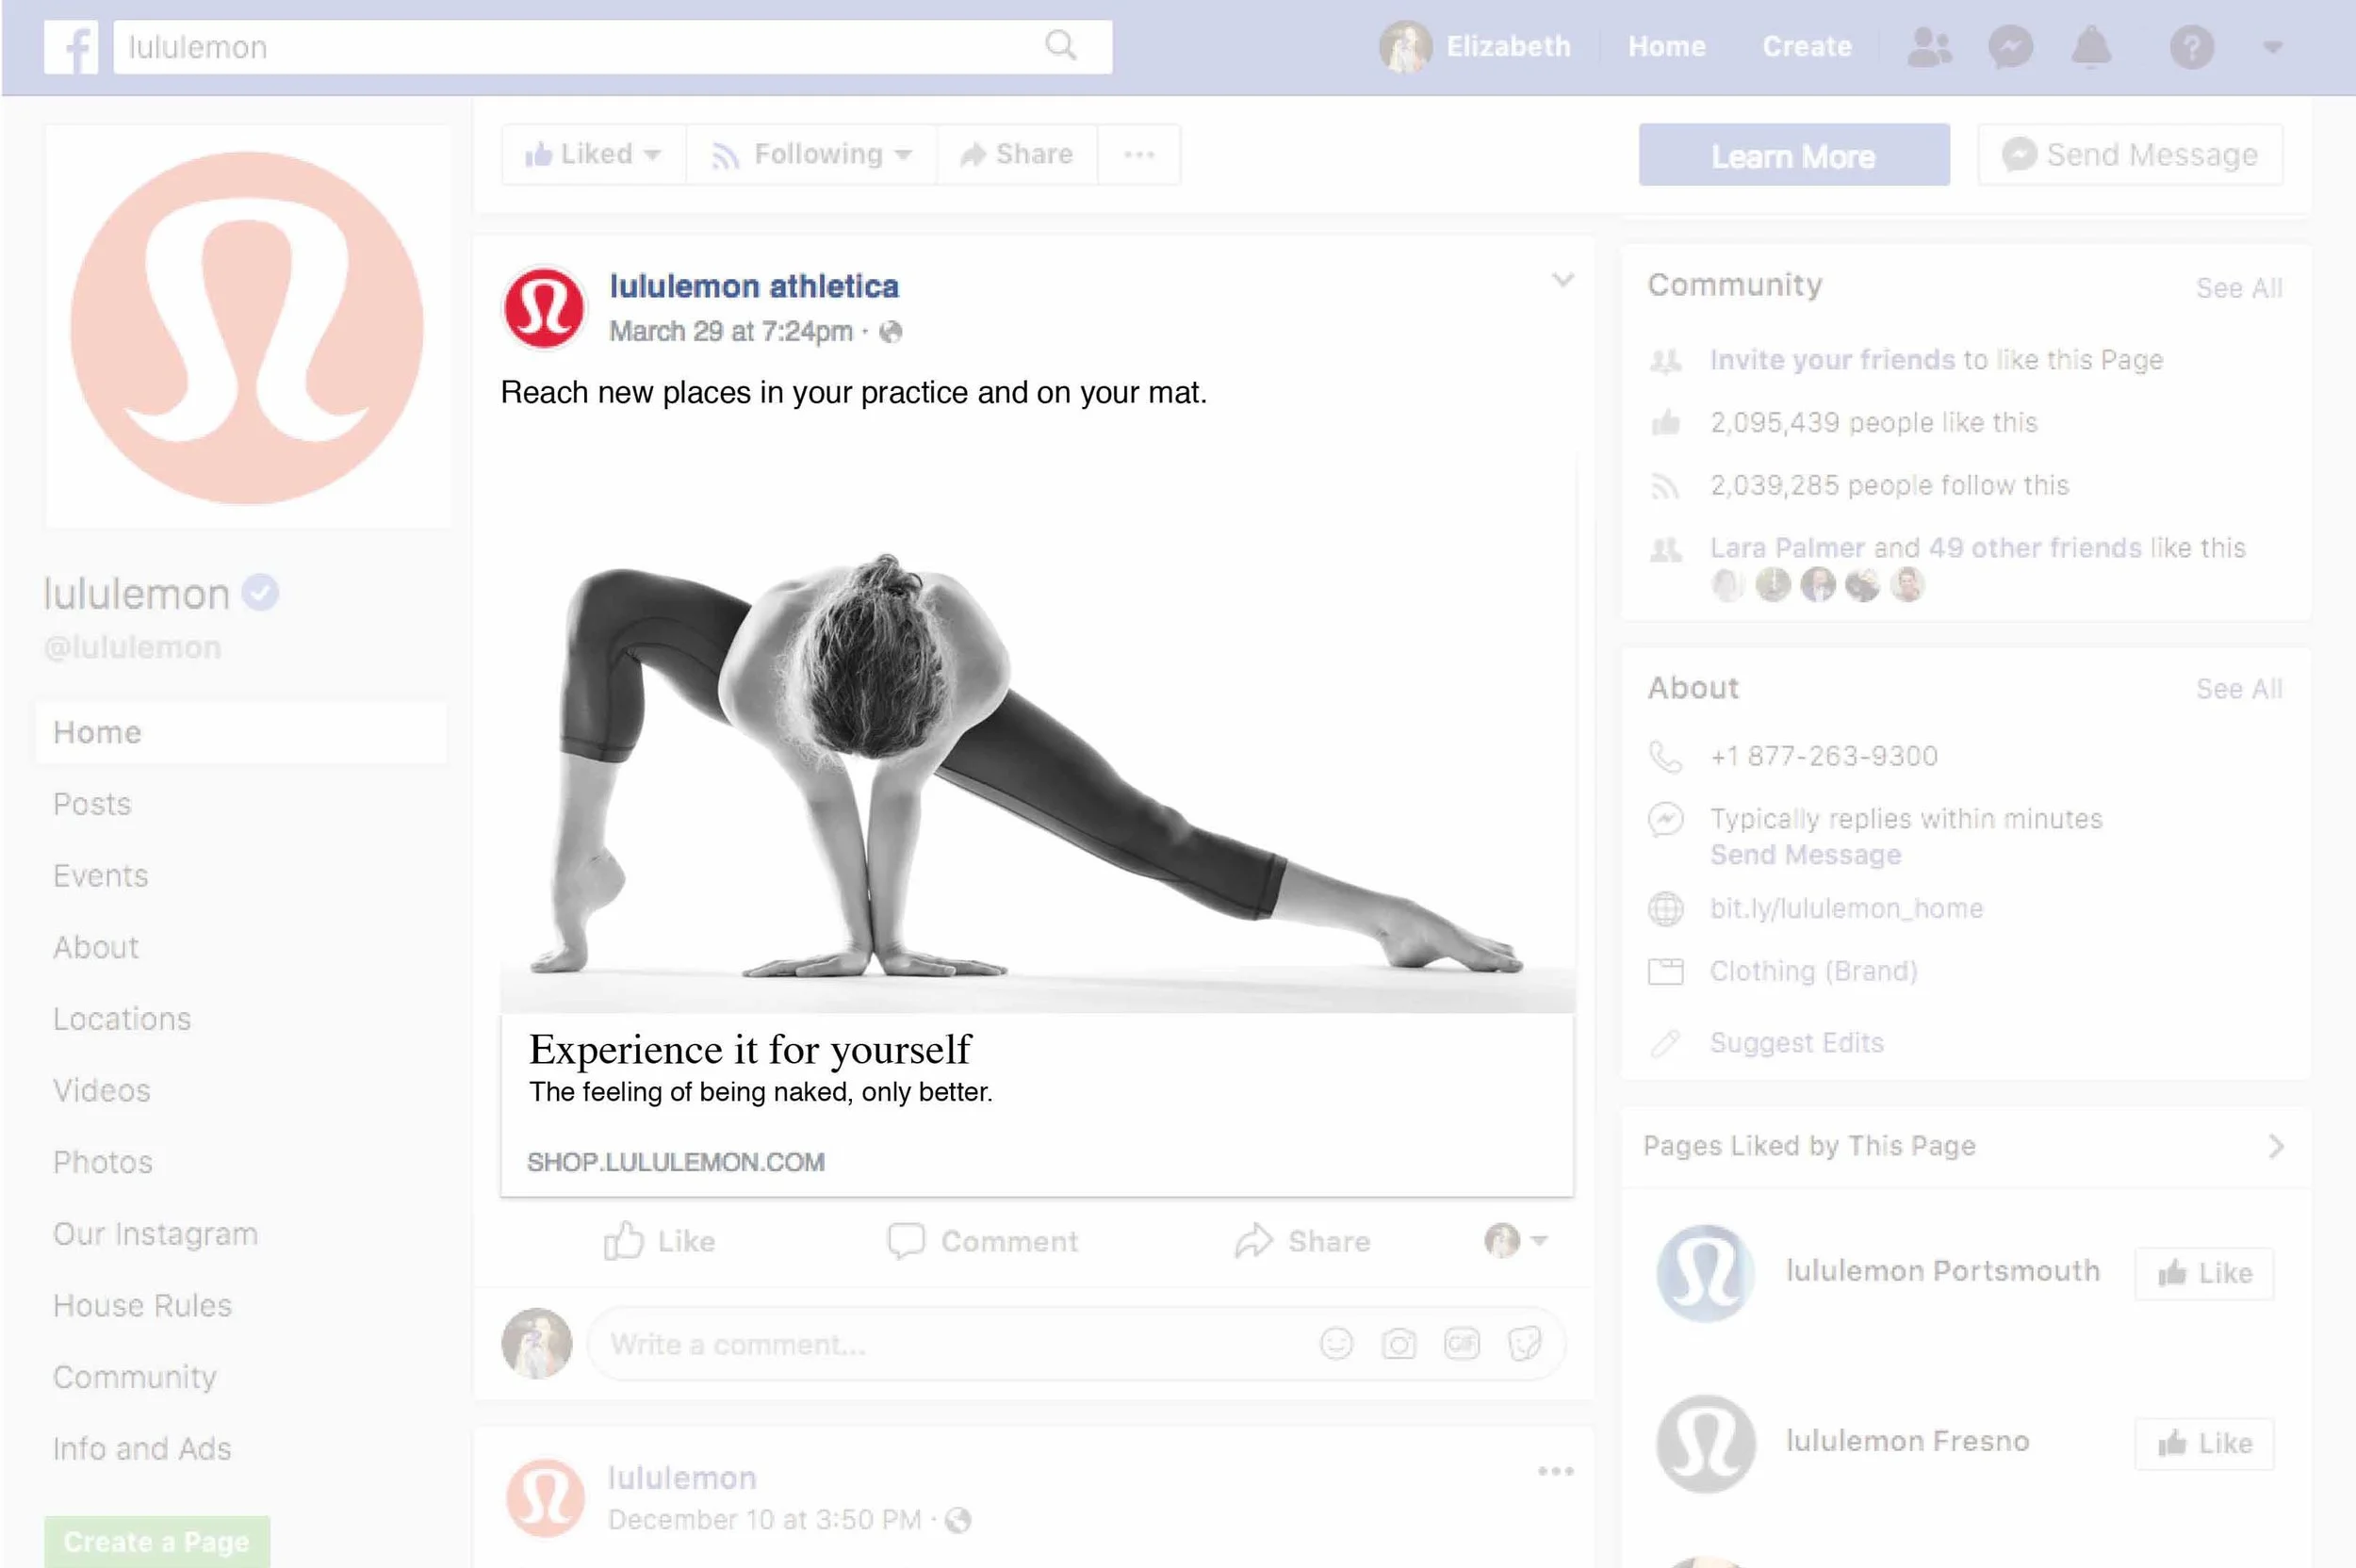Image resolution: width=2356 pixels, height=1568 pixels.
Task: Click the Facebook logo icon
Action: (71, 47)
